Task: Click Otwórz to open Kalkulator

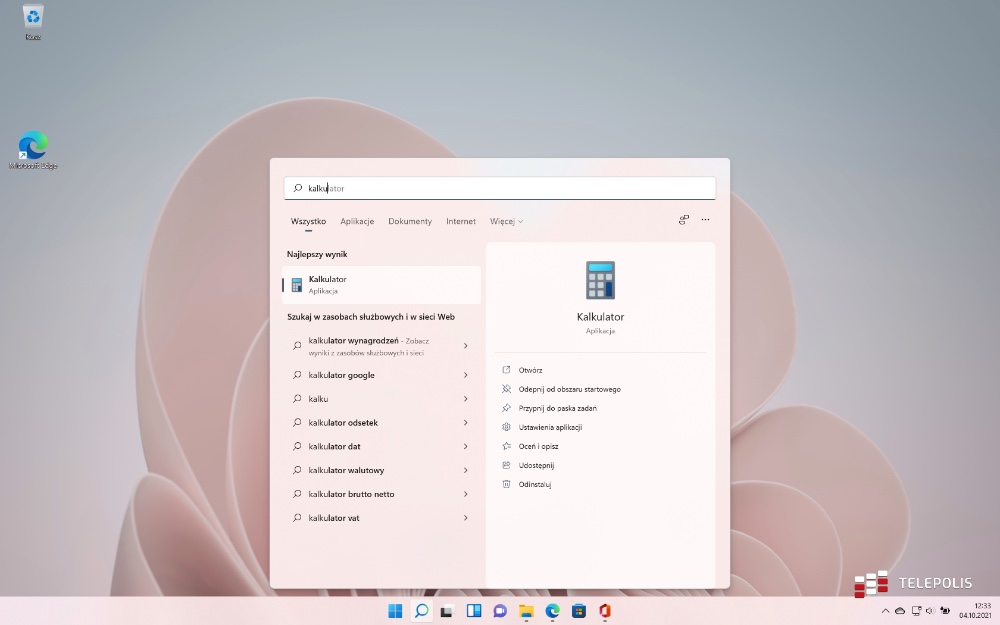Action: pyautogui.click(x=530, y=370)
